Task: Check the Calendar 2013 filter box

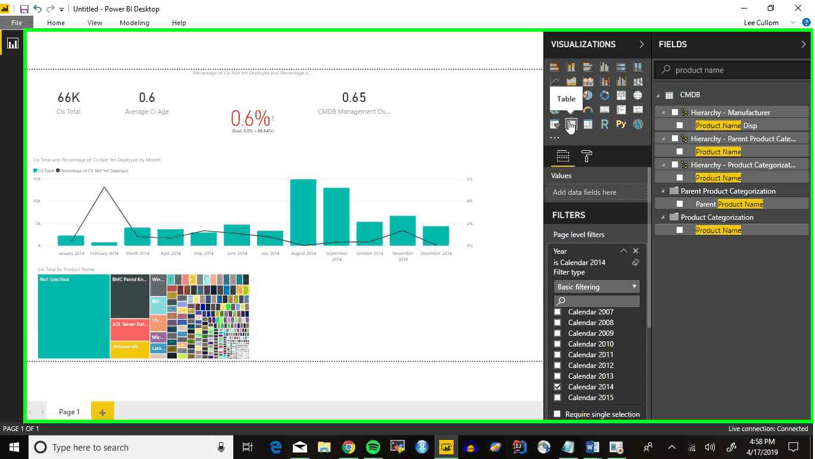Action: tap(558, 376)
